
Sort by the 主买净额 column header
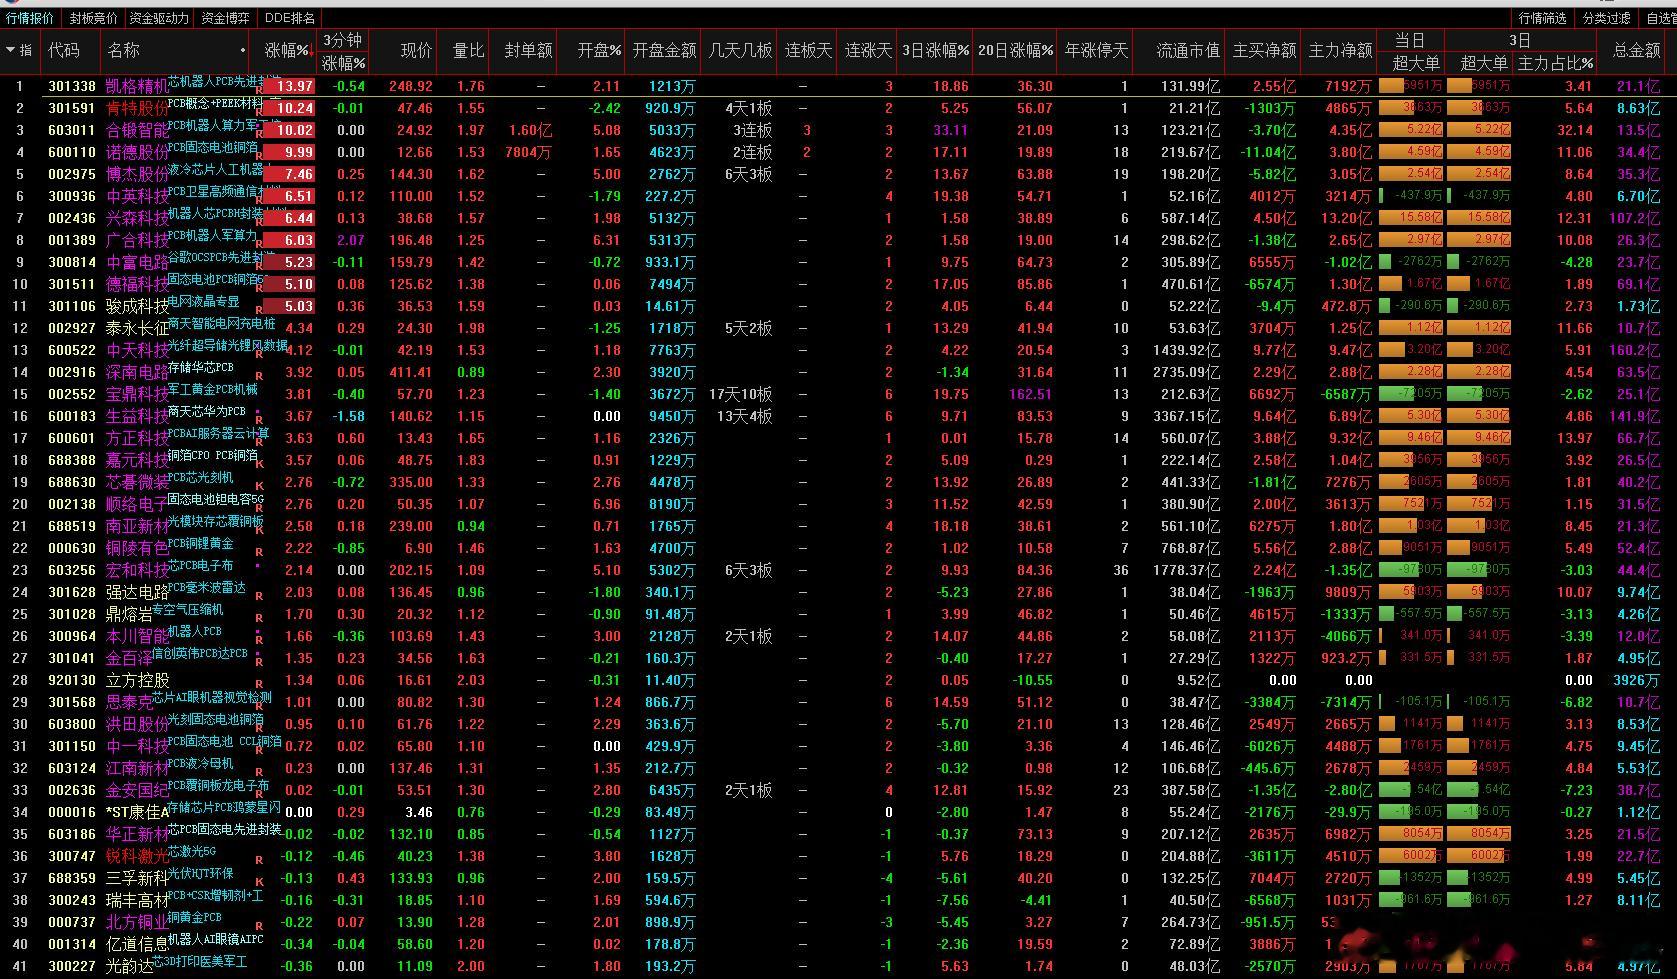click(x=1265, y=50)
